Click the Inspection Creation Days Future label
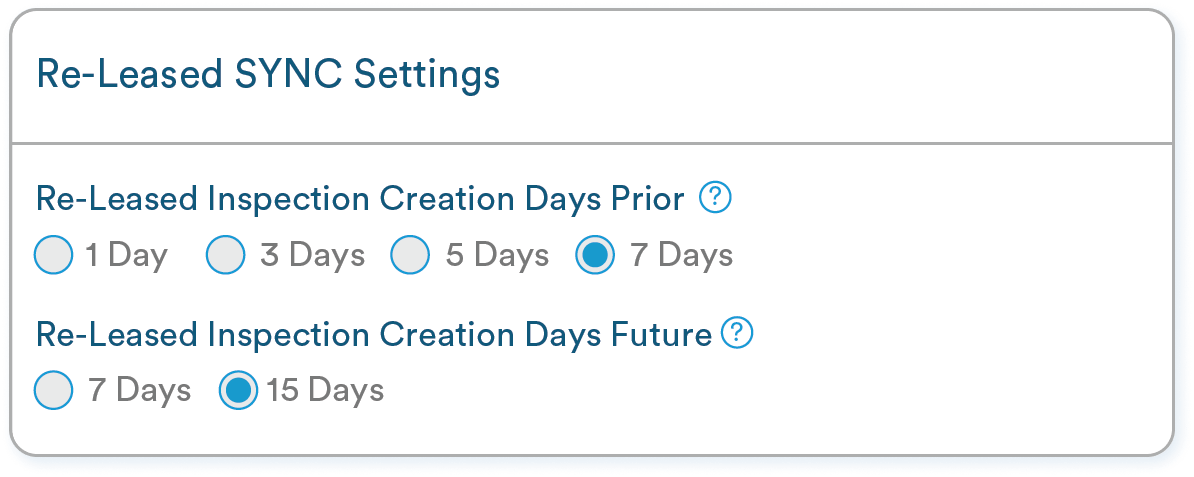 point(374,334)
